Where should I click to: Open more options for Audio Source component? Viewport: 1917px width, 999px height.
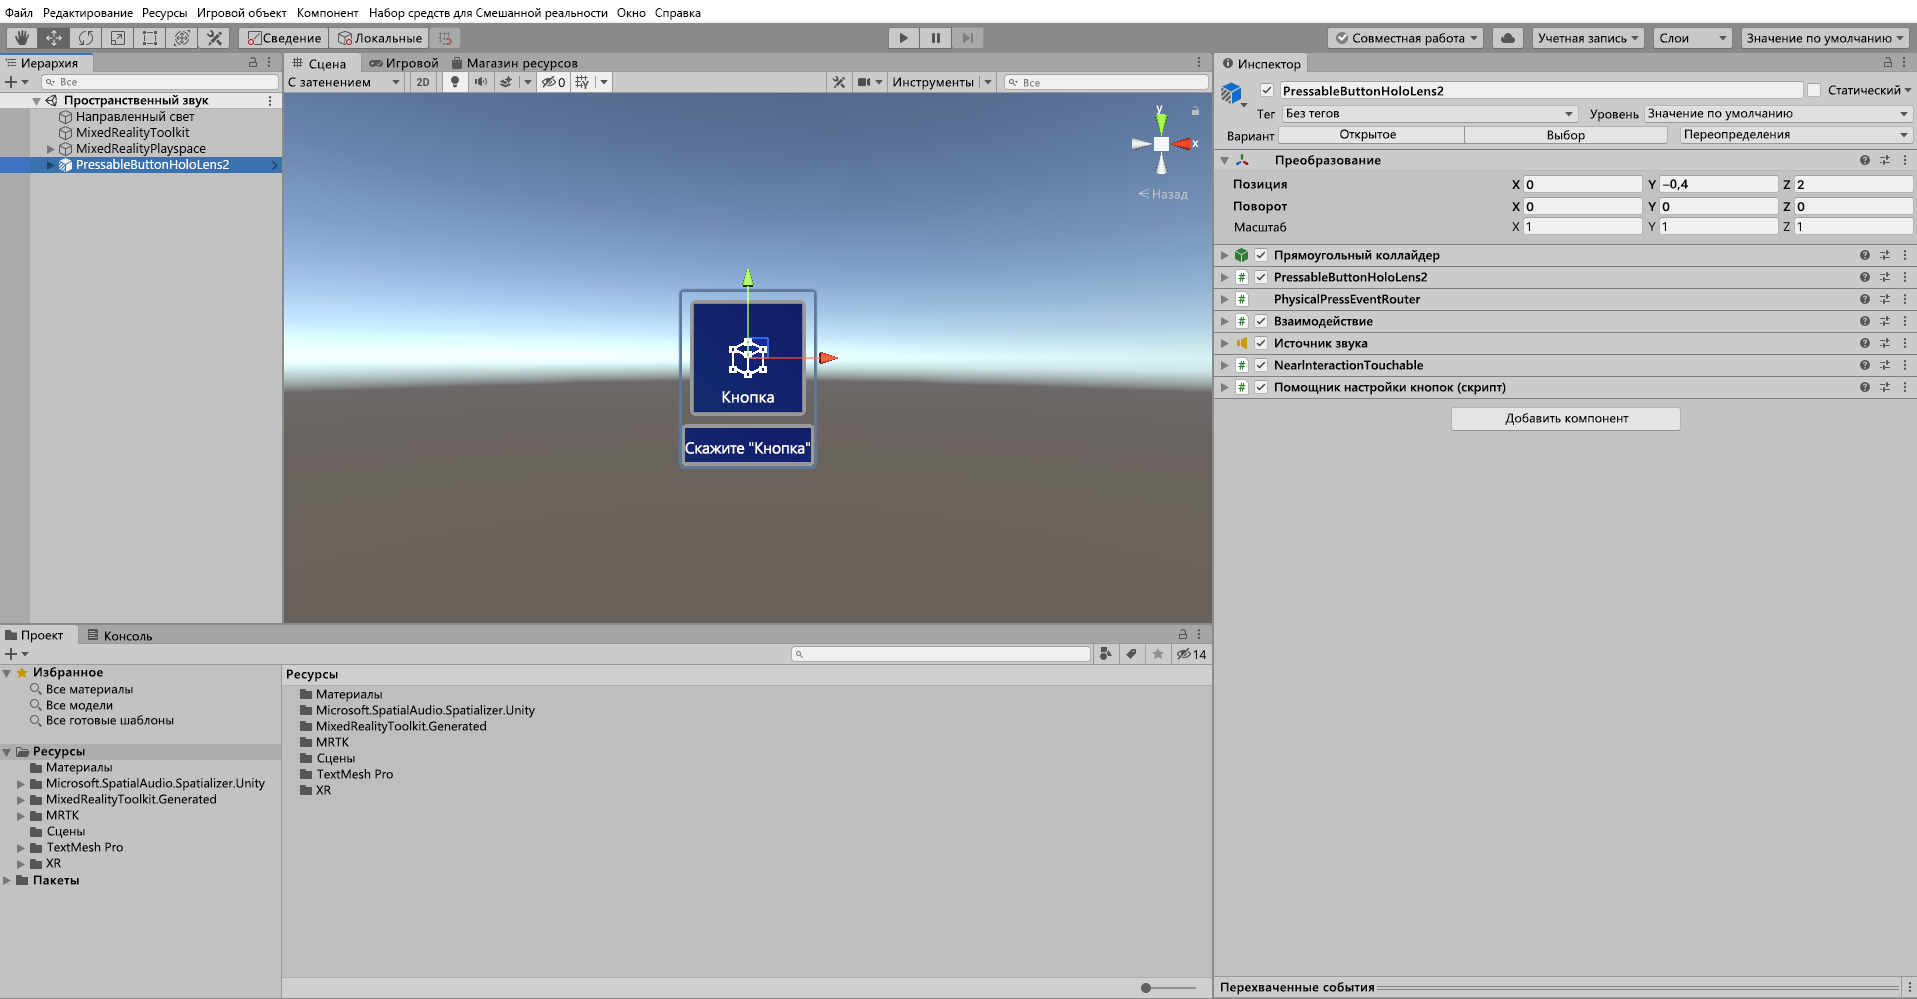pyautogui.click(x=1905, y=343)
